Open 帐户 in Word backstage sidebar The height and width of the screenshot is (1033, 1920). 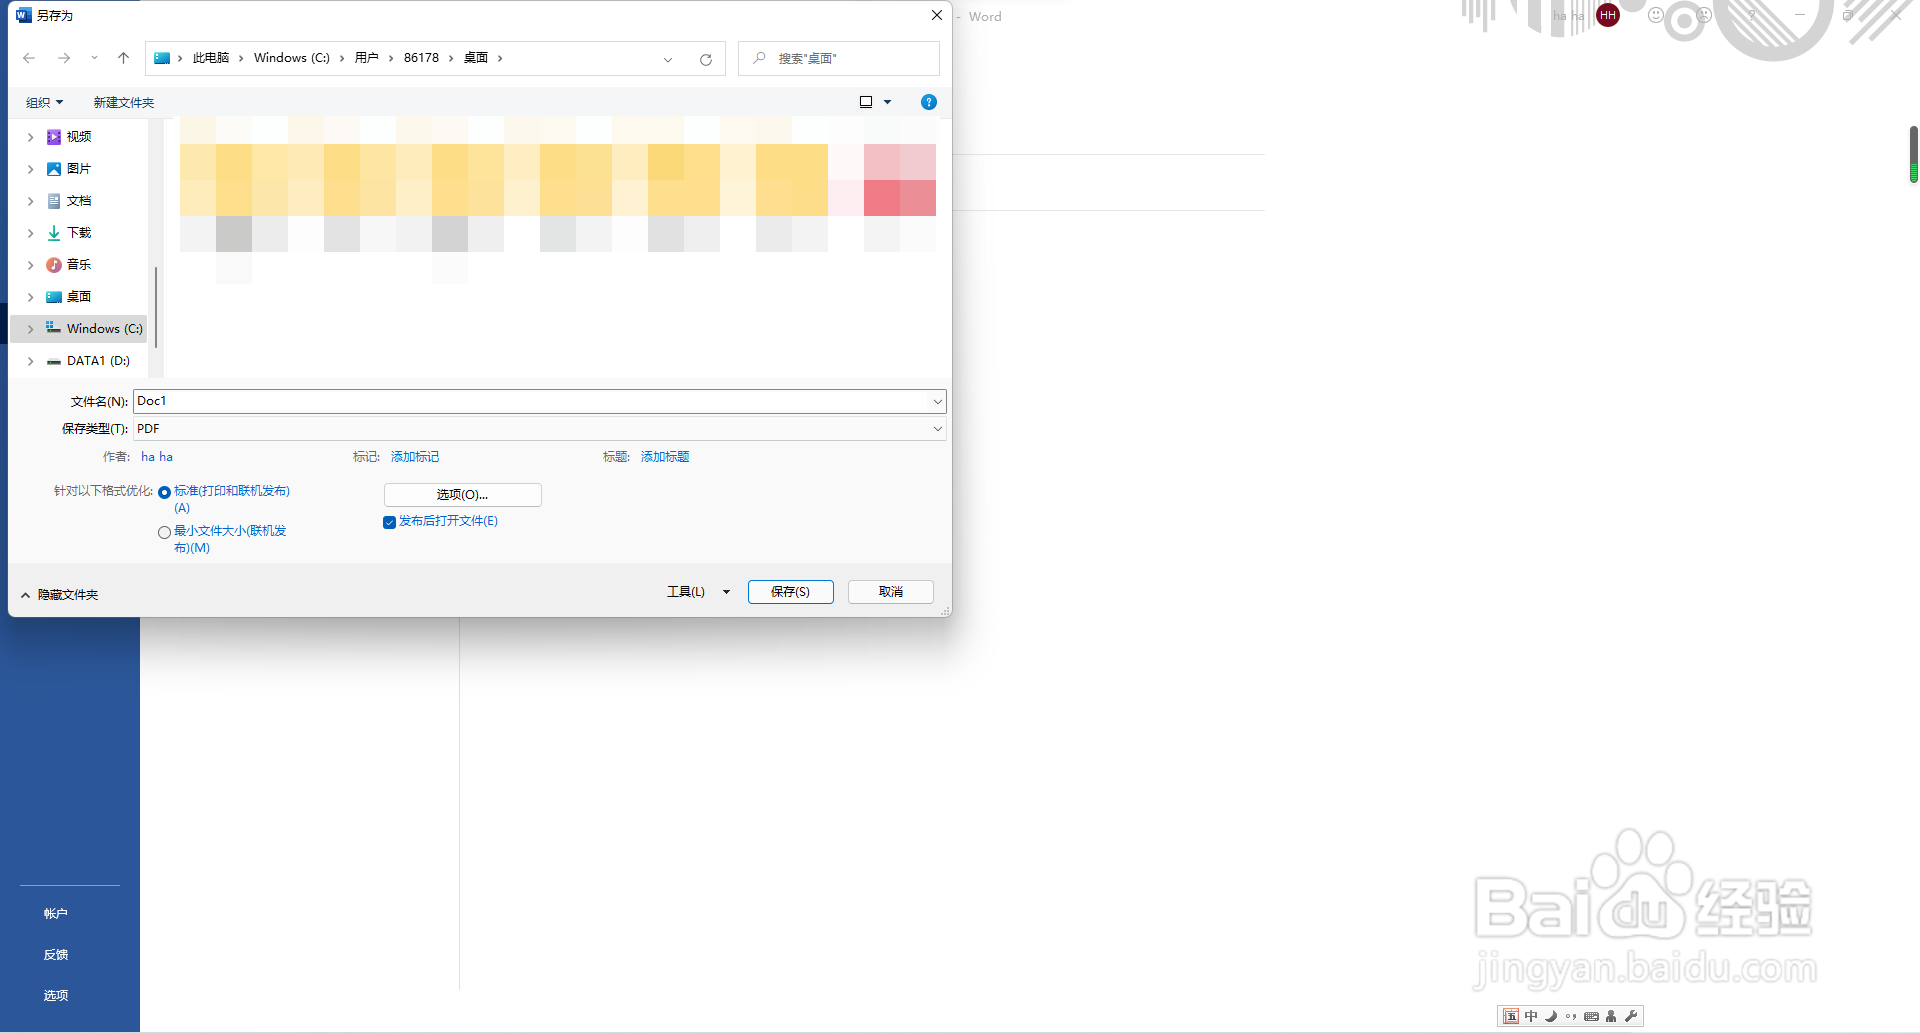coord(56,914)
